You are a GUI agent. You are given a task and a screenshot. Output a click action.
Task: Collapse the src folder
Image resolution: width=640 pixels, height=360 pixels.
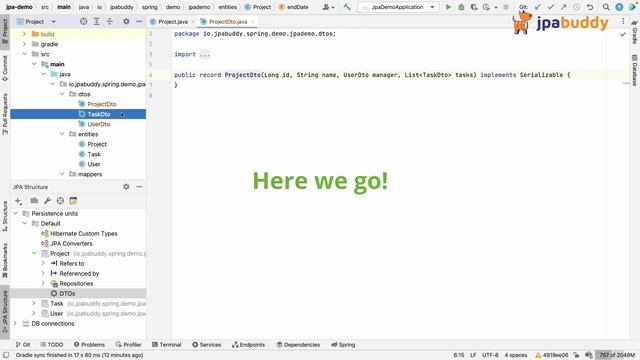coord(24,54)
